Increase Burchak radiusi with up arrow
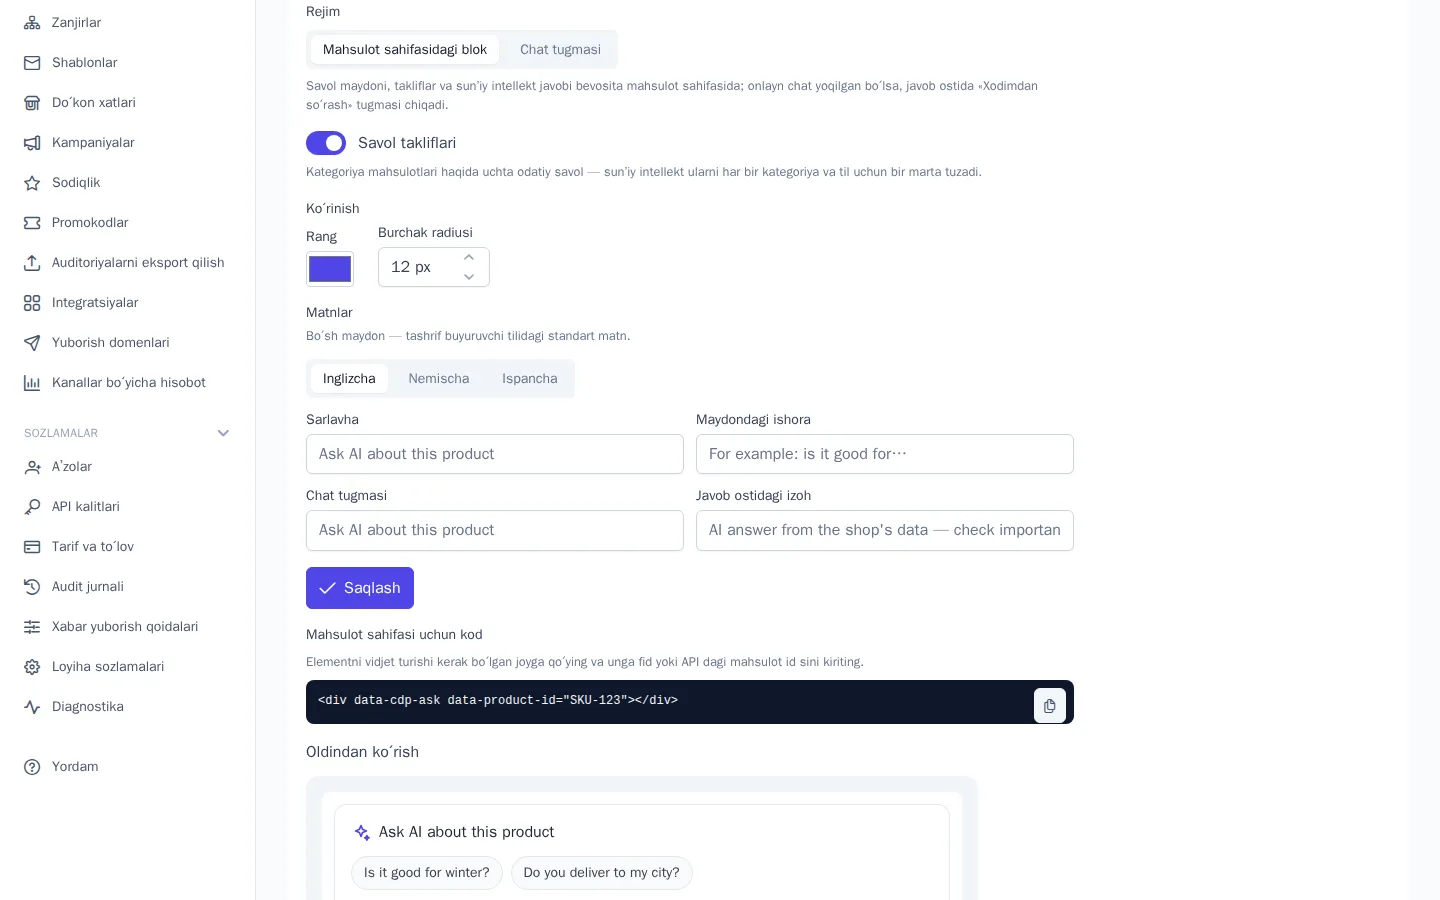This screenshot has height=900, width=1440. pyautogui.click(x=469, y=258)
